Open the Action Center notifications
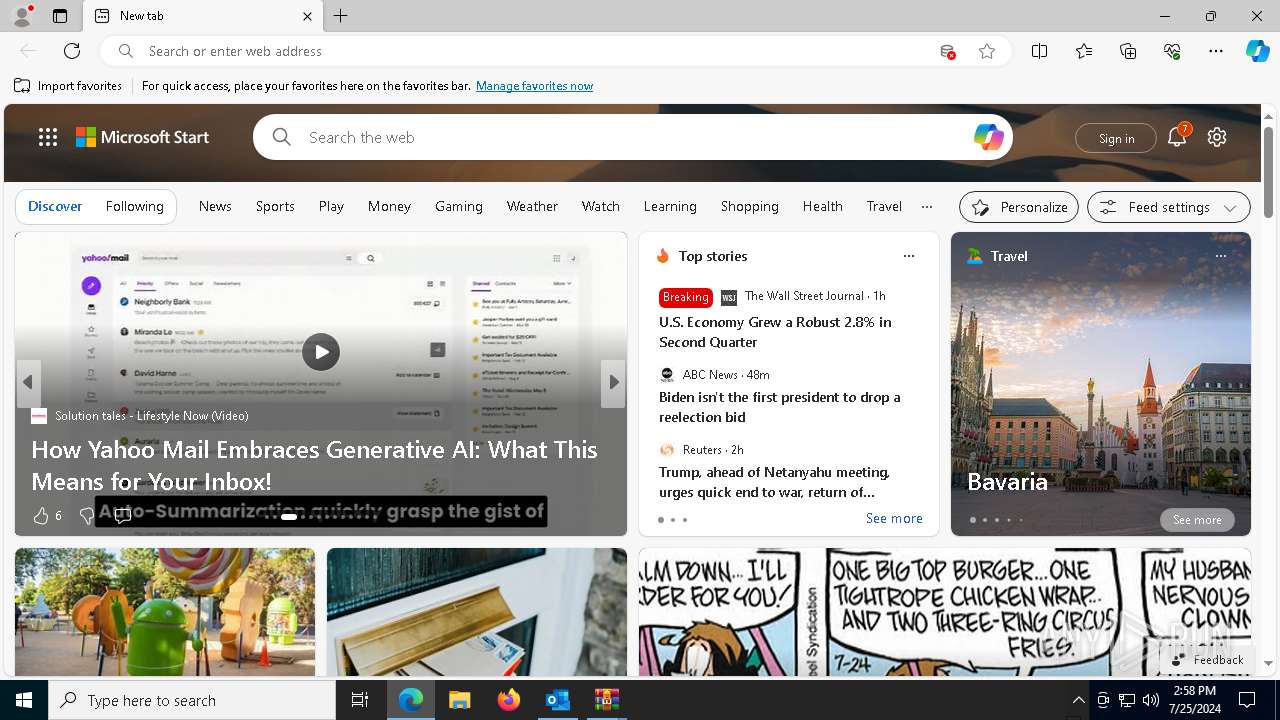Screen dimensions: 1280x720 [x=1248, y=700]
